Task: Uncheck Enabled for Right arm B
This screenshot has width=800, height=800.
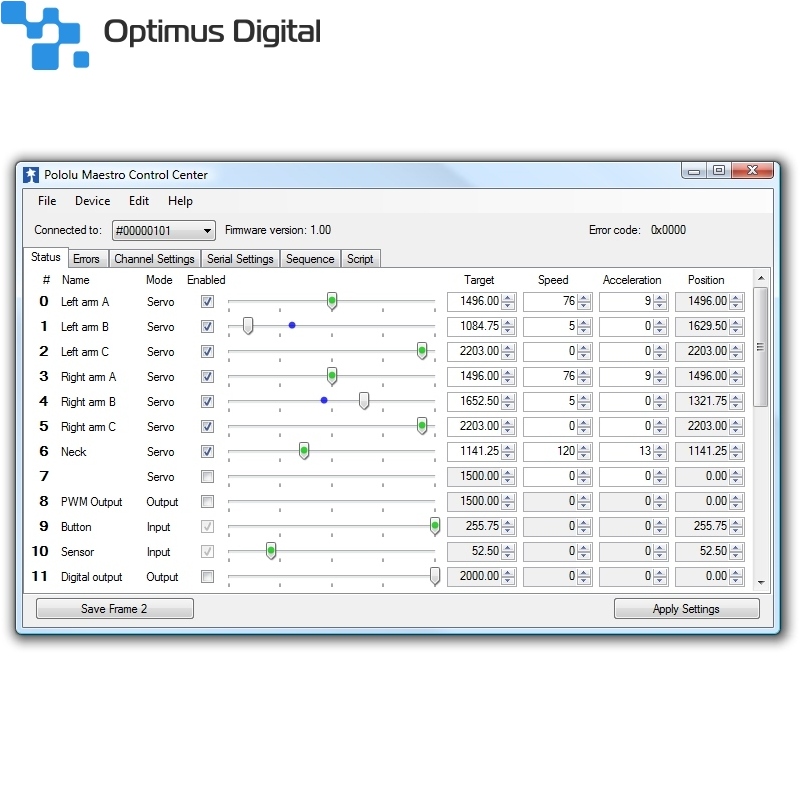Action: [x=207, y=402]
